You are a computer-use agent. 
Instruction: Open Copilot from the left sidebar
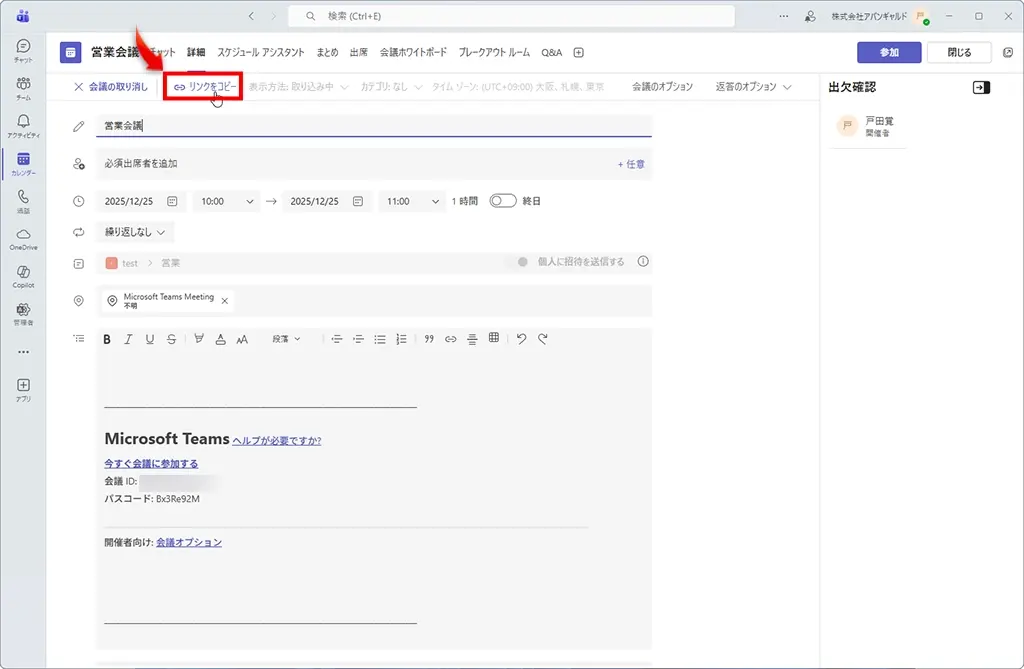click(23, 276)
